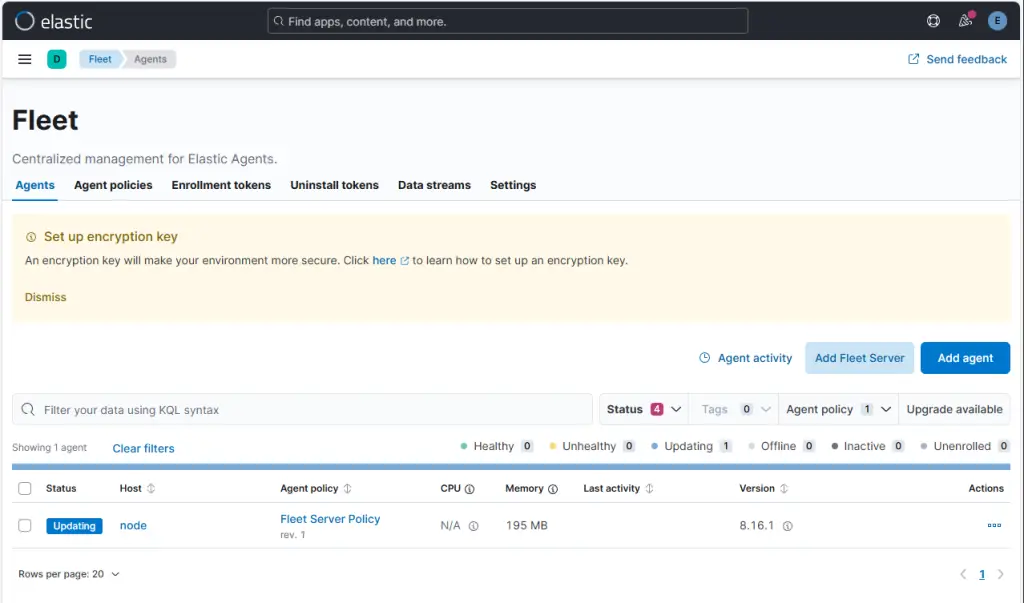Switch to Data streams tab

click(434, 186)
